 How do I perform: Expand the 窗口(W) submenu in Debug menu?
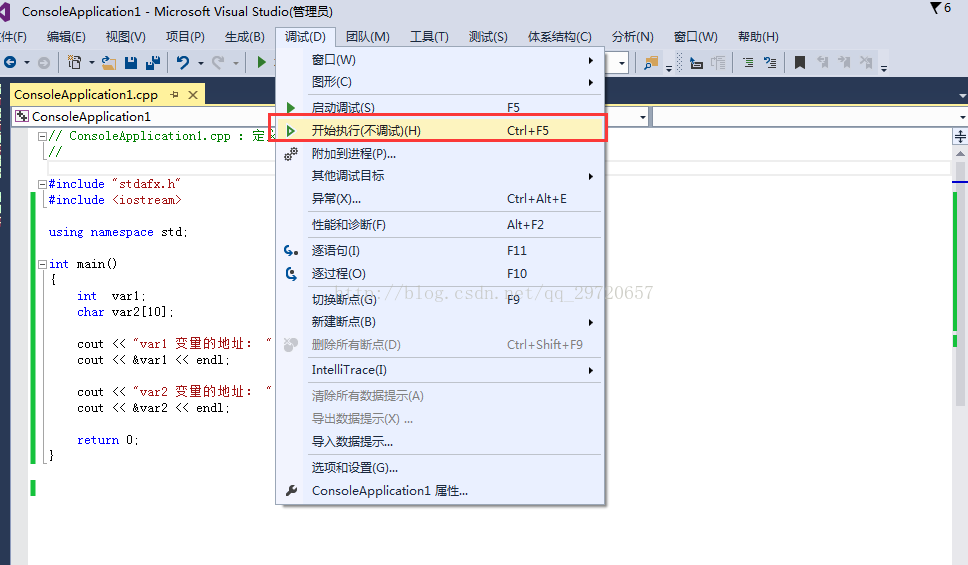pyautogui.click(x=440, y=60)
